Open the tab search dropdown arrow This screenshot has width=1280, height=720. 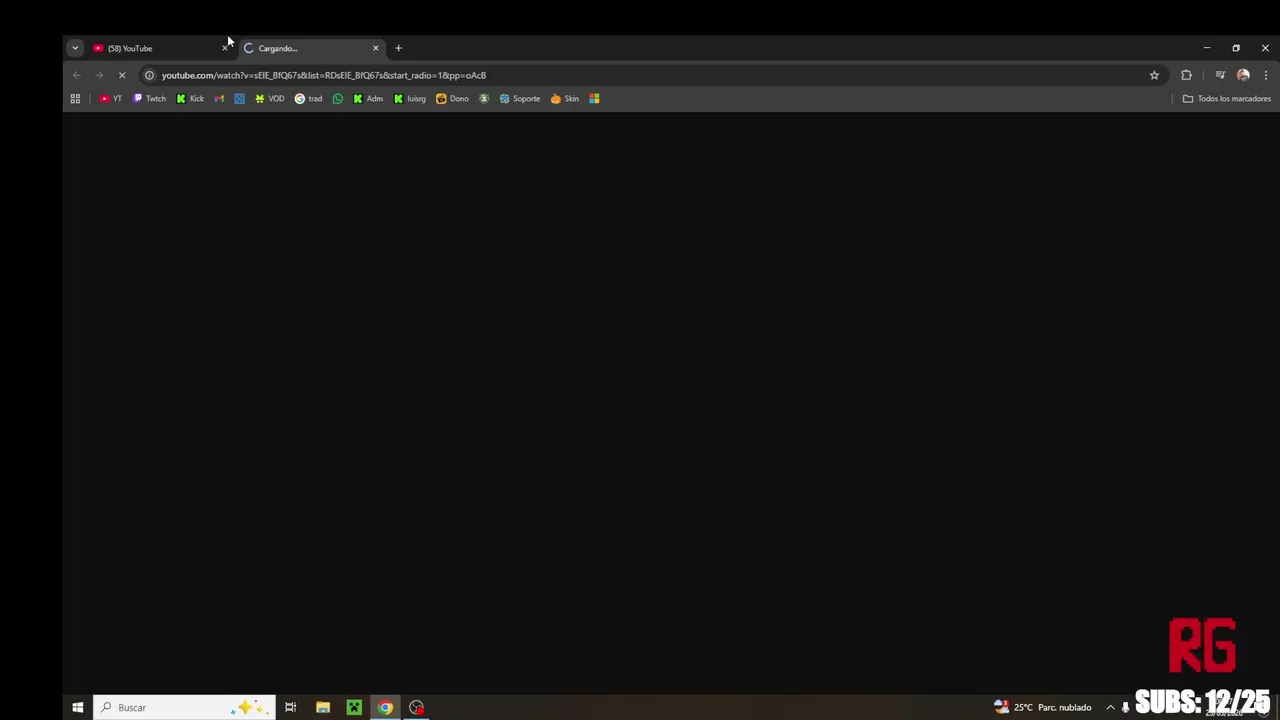click(x=75, y=48)
